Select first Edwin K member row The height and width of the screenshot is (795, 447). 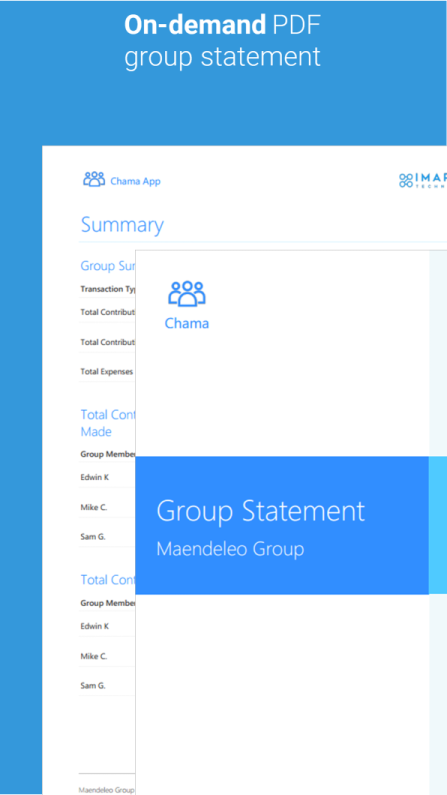click(107, 477)
